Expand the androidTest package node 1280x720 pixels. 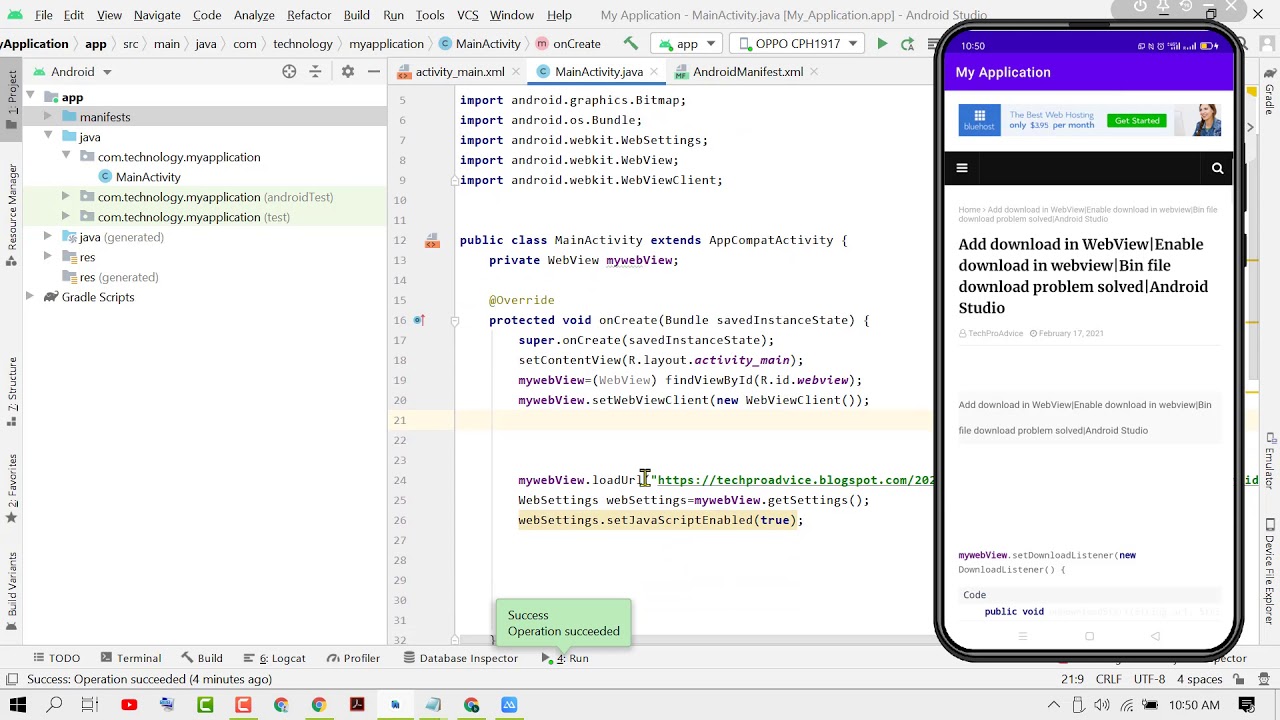pos(66,197)
